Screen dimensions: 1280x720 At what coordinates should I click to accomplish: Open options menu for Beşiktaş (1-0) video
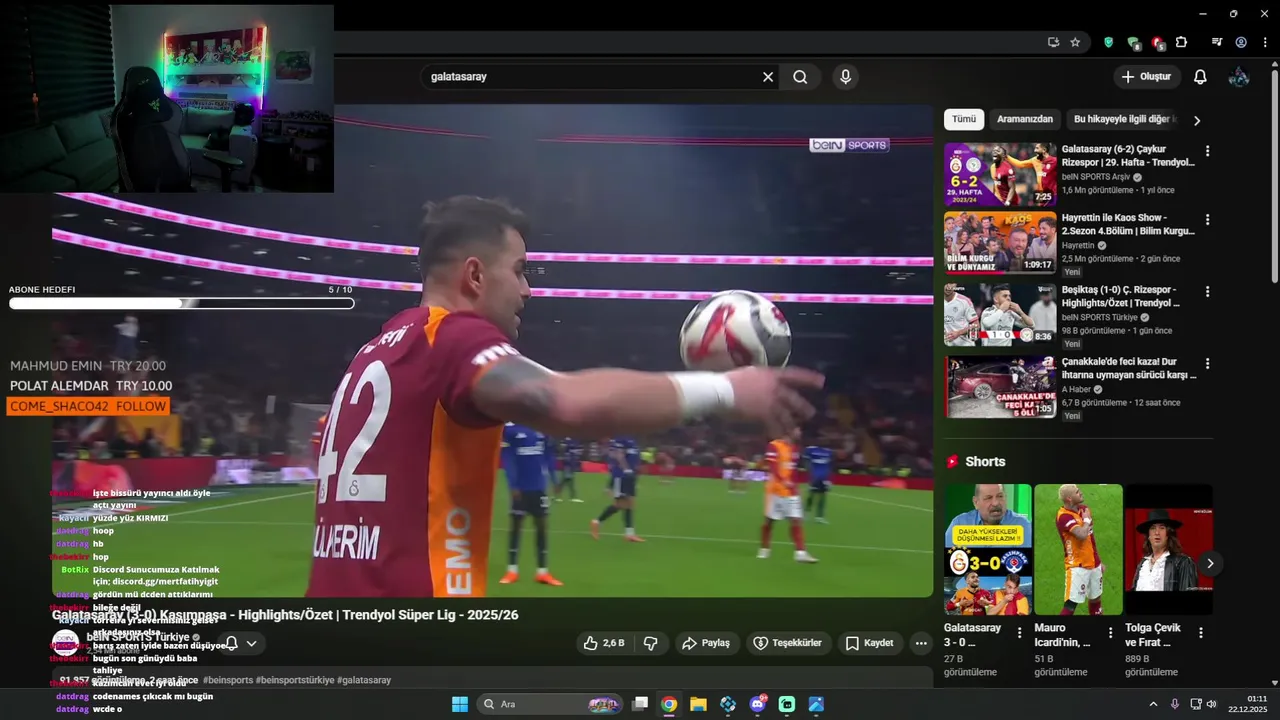tap(1207, 291)
